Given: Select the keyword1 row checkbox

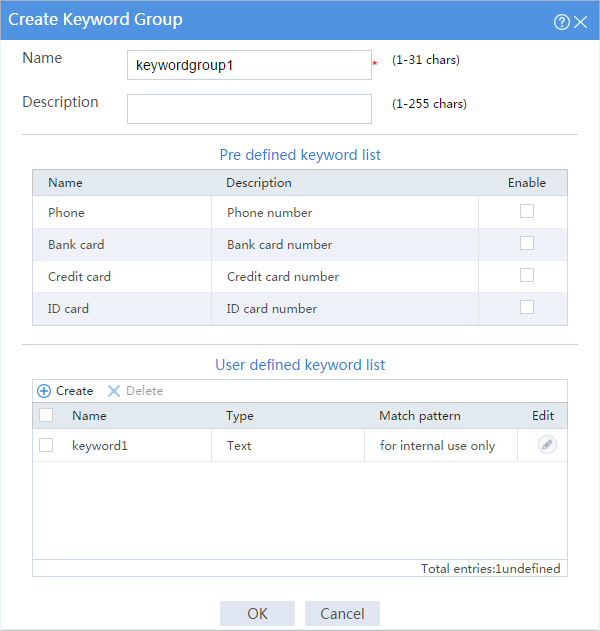Looking at the screenshot, I should click(x=46, y=445).
